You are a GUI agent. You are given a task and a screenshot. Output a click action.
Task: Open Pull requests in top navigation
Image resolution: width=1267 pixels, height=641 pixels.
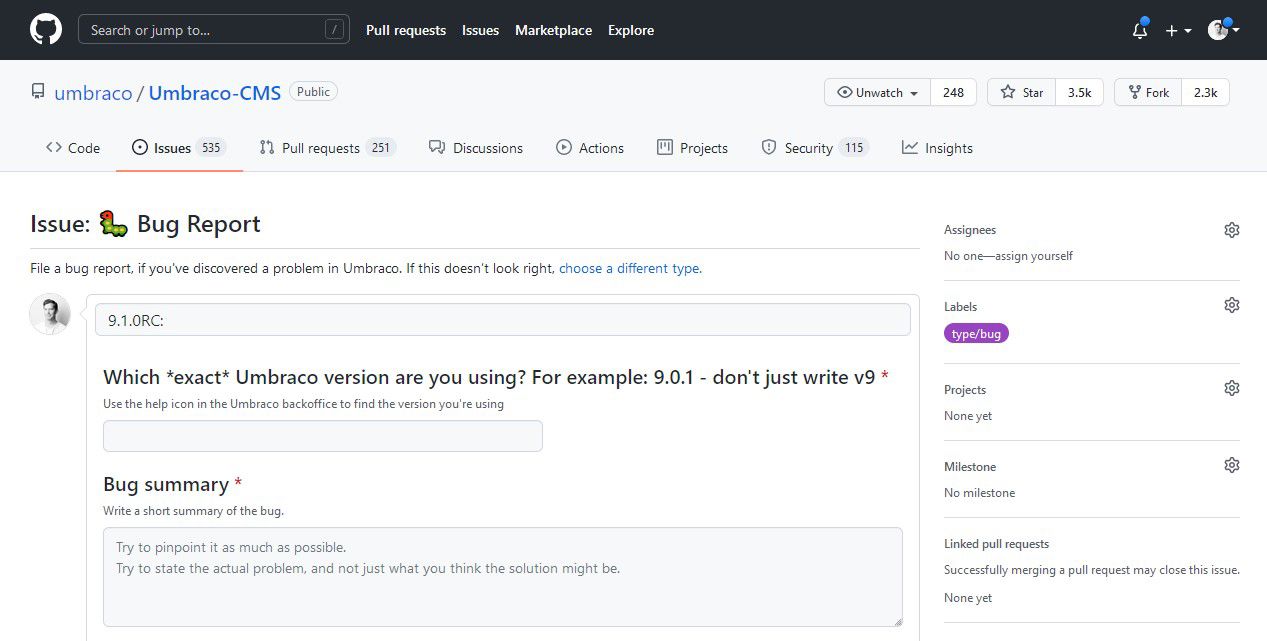coord(406,30)
